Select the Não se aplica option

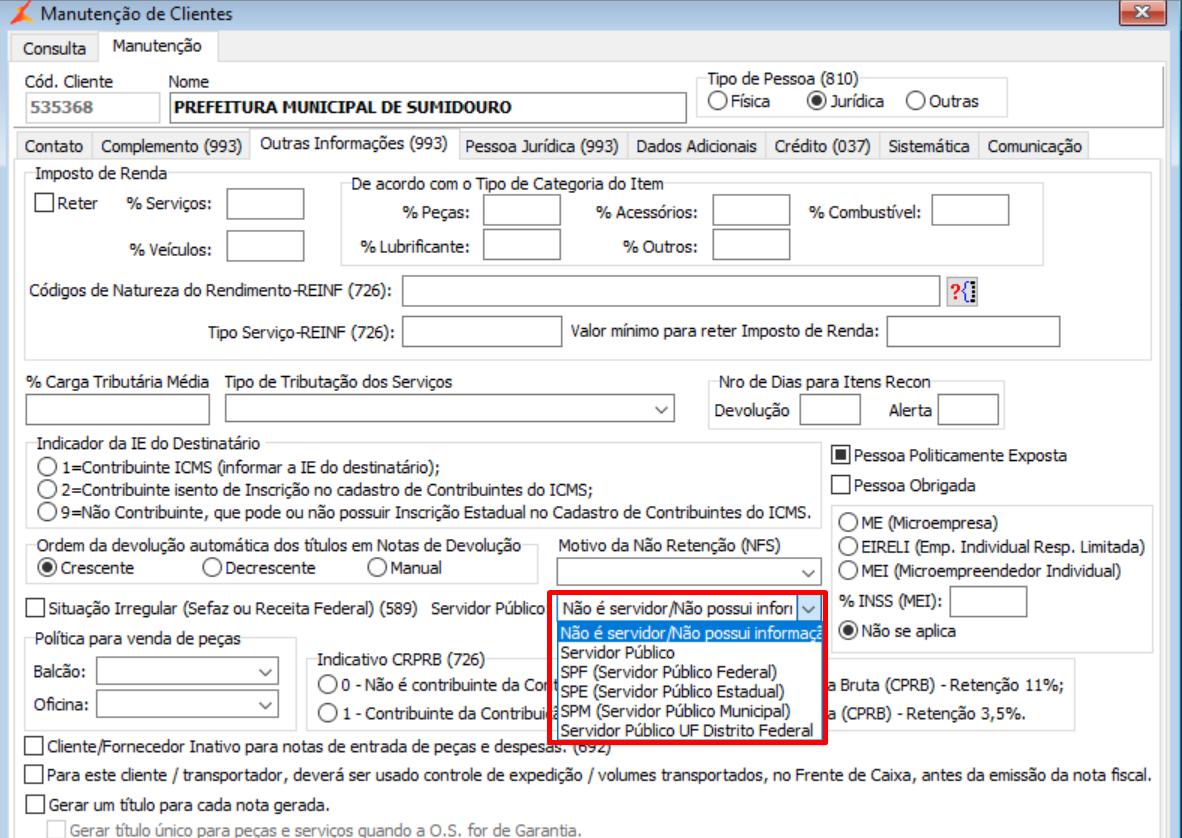coord(849,631)
